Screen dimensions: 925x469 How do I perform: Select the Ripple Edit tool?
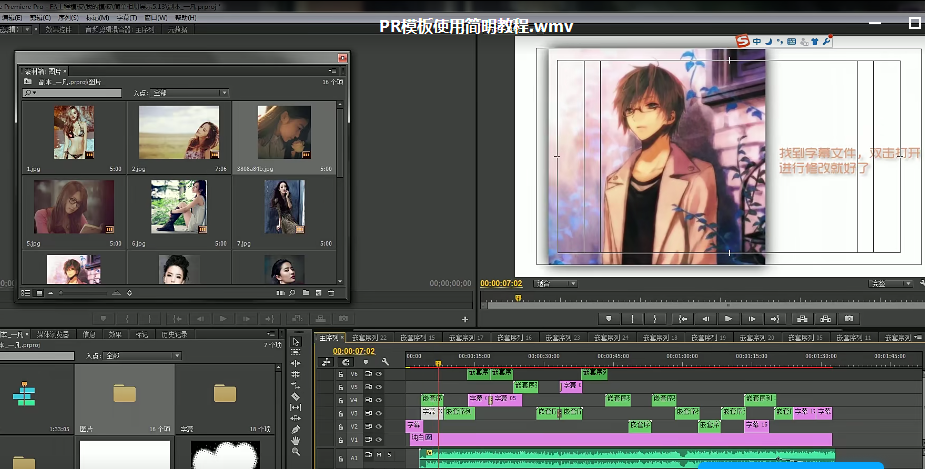click(x=296, y=363)
